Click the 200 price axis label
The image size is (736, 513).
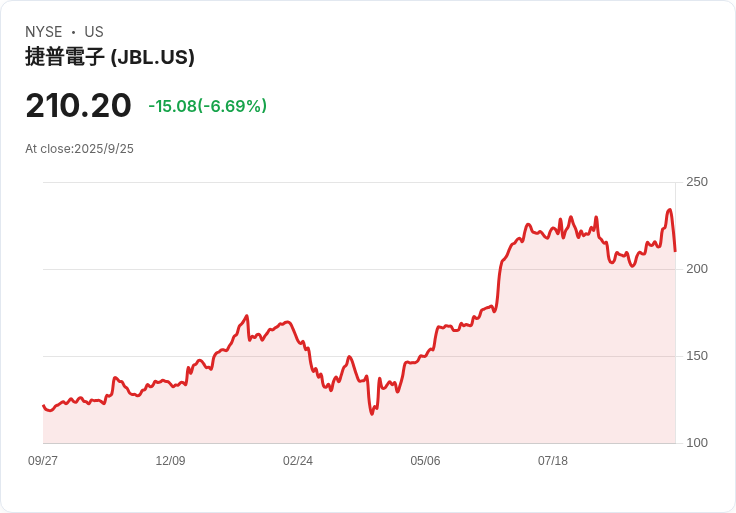point(697,269)
